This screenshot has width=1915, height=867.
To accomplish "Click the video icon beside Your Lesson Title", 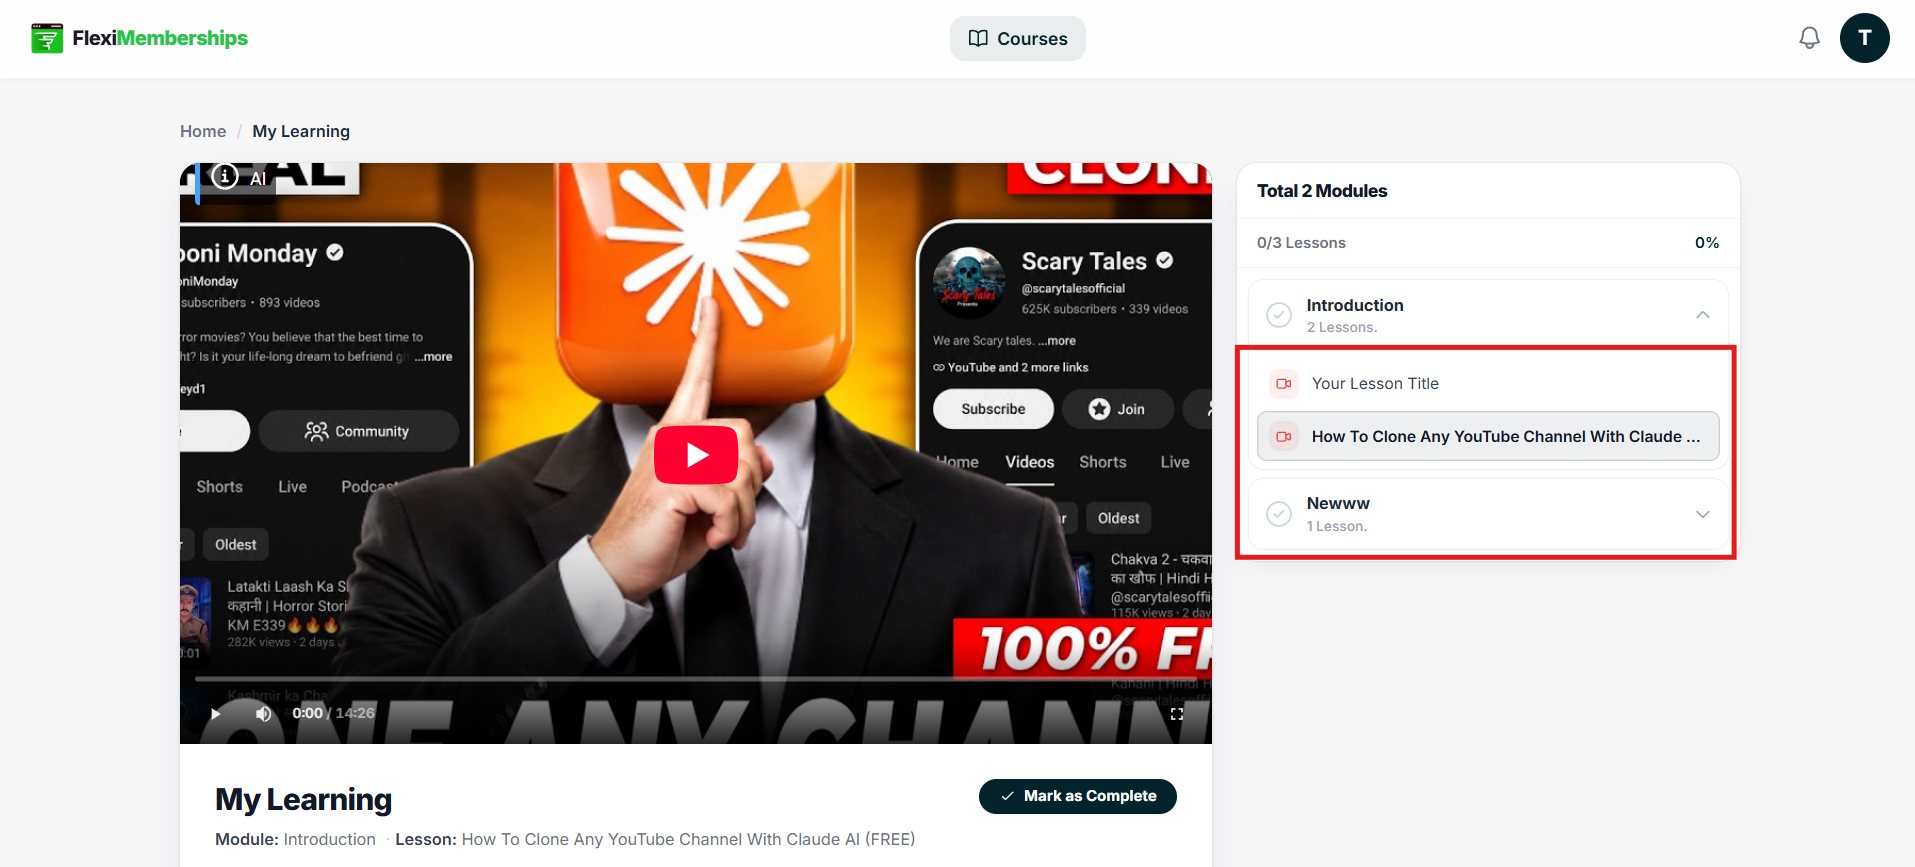I will [1284, 384].
